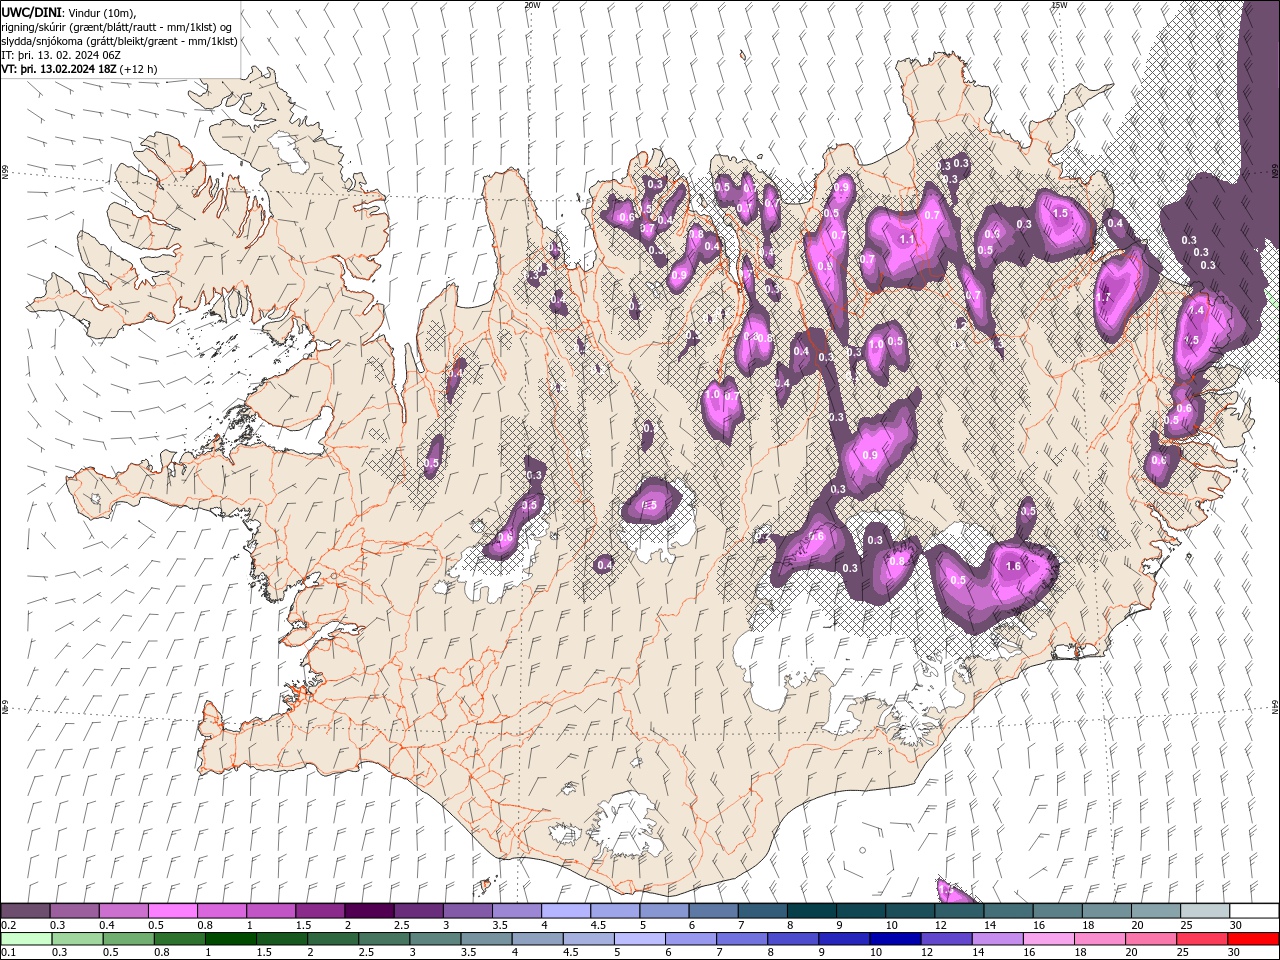Image resolution: width=1280 pixels, height=960 pixels.
Task: Click the white swatch after 30 in snow row
Action: click(x=1253, y=911)
